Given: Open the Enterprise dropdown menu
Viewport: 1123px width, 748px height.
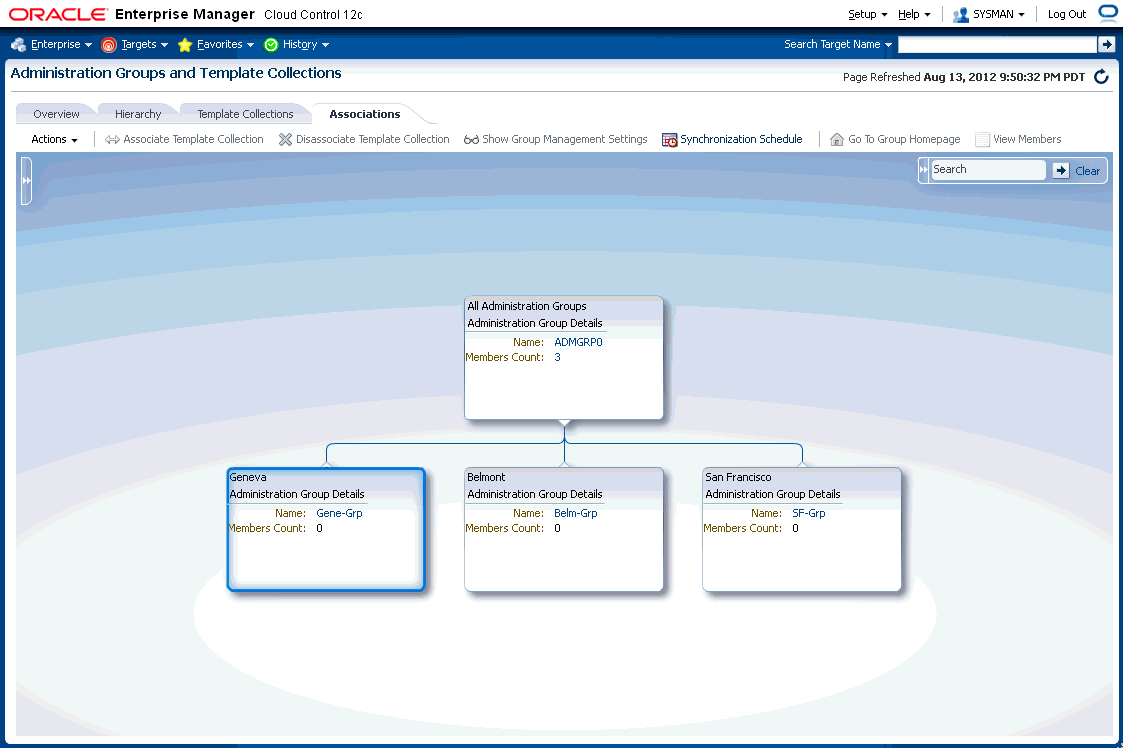Looking at the screenshot, I should click(x=61, y=44).
